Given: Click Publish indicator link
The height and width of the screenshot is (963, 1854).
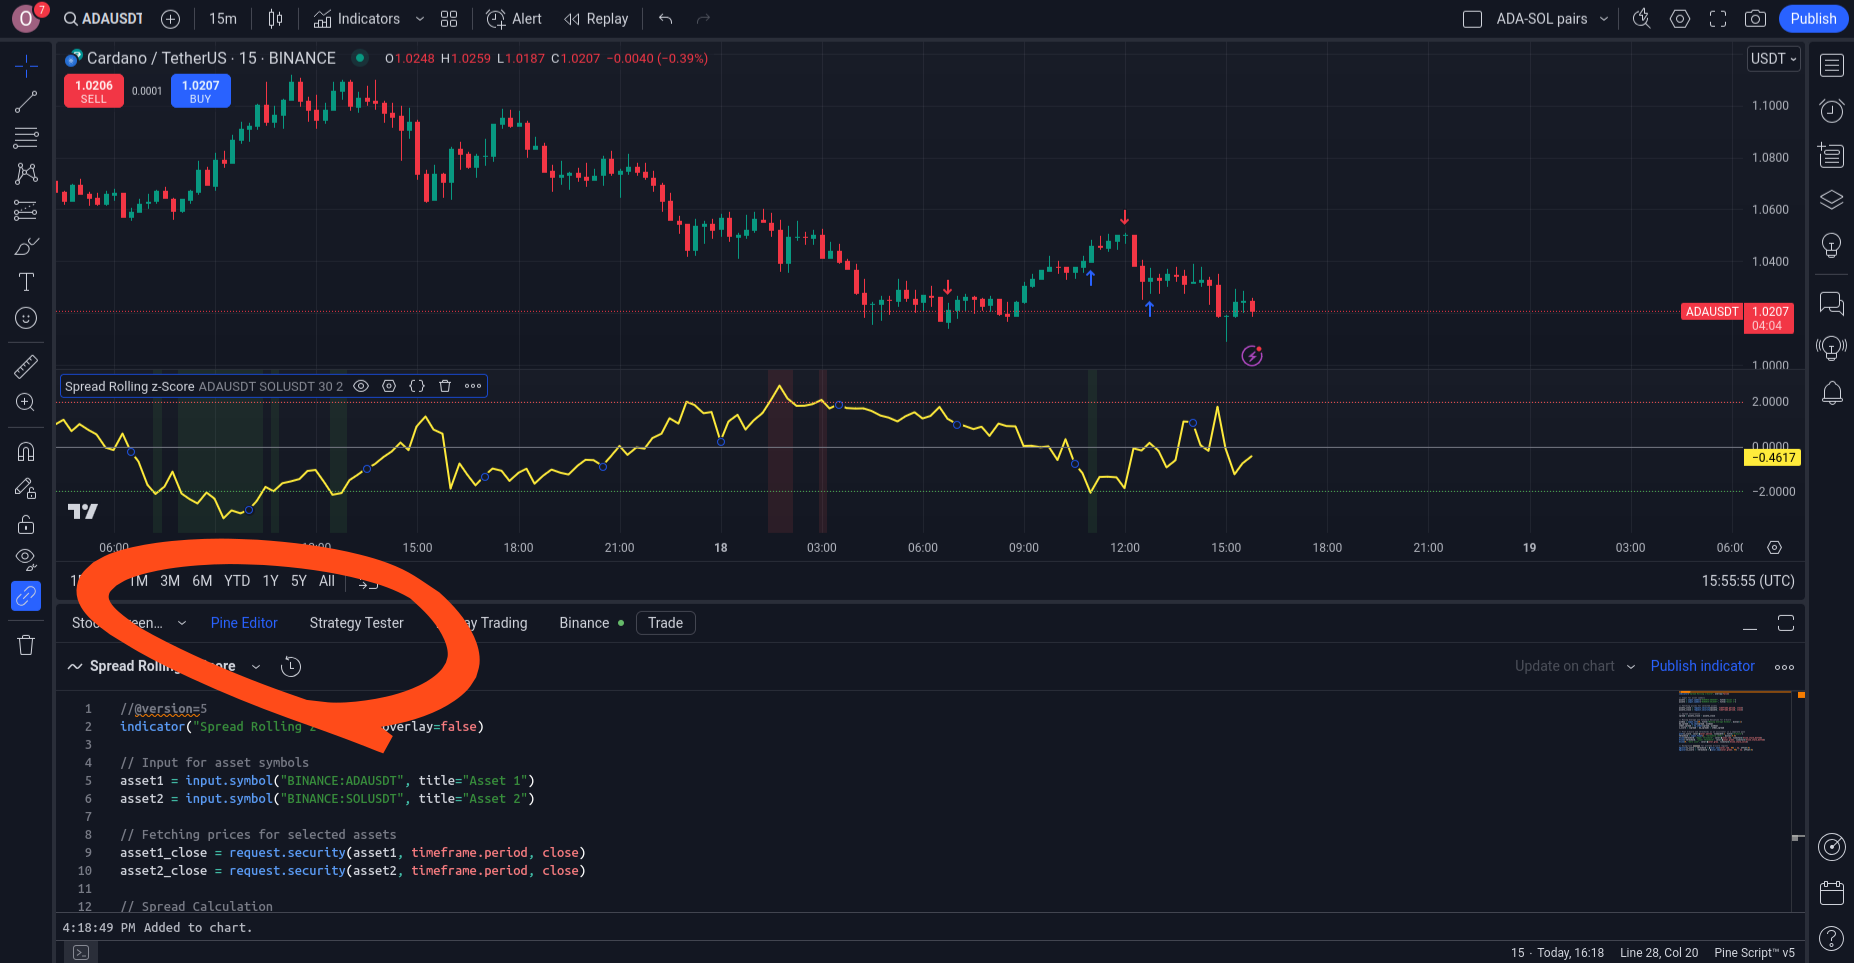Looking at the screenshot, I should (1702, 666).
